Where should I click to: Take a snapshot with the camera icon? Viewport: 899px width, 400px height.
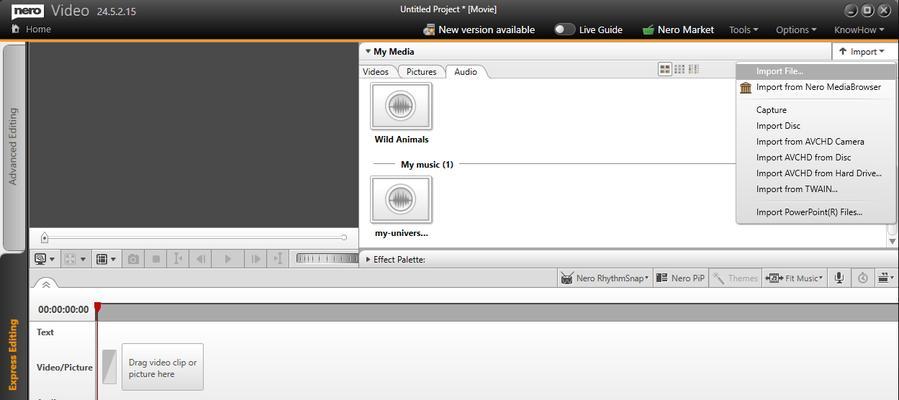134,259
